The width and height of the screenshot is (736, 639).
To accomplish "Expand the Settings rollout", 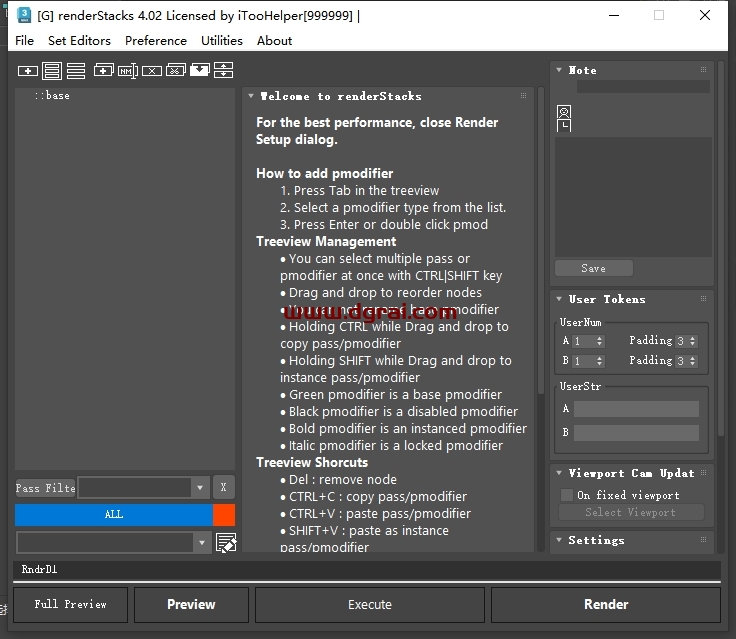I will [x=559, y=539].
